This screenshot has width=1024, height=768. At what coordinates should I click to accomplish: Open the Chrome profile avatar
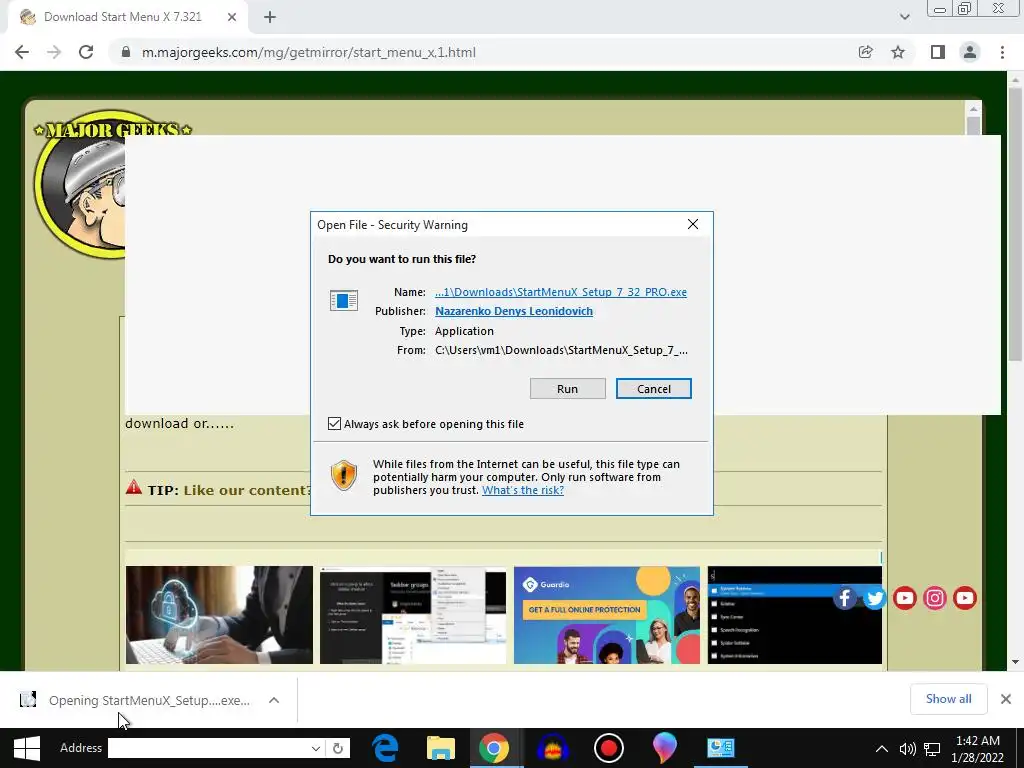pos(970,52)
